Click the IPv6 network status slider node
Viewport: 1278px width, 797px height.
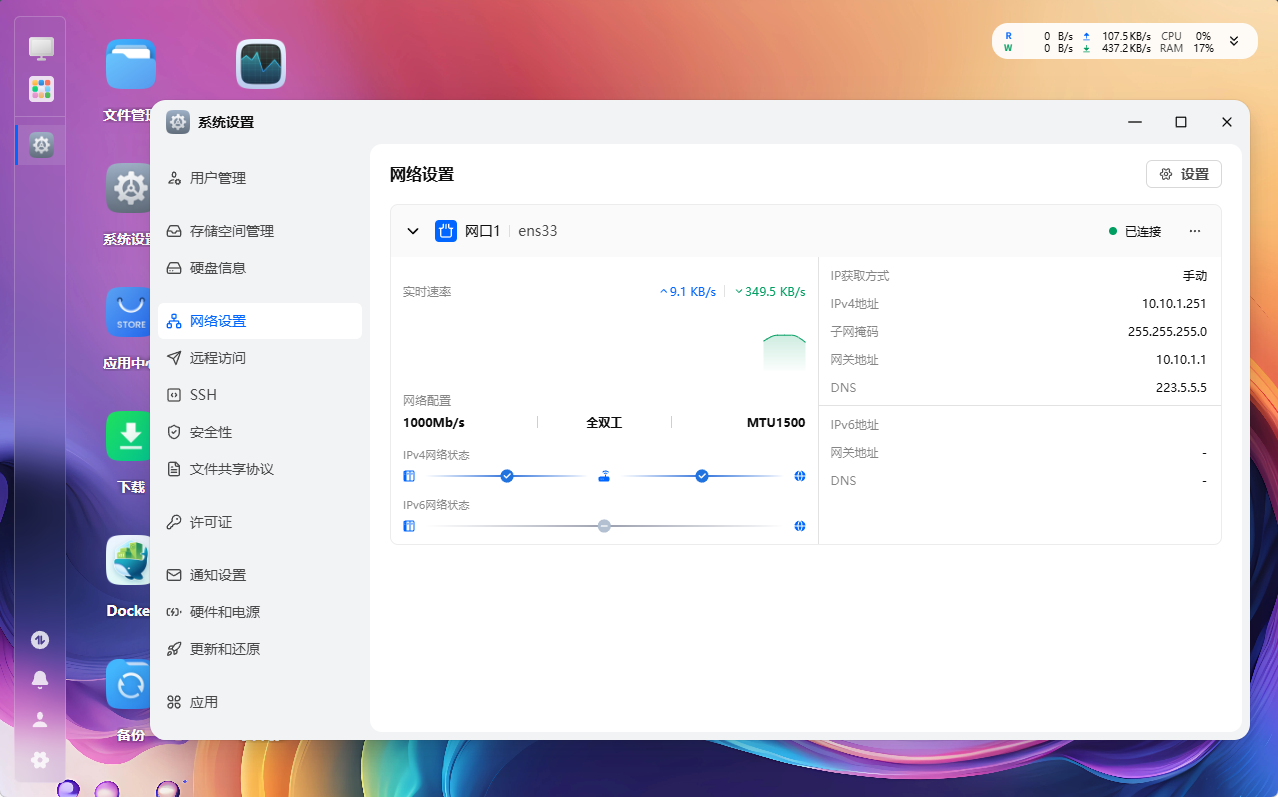tap(604, 526)
